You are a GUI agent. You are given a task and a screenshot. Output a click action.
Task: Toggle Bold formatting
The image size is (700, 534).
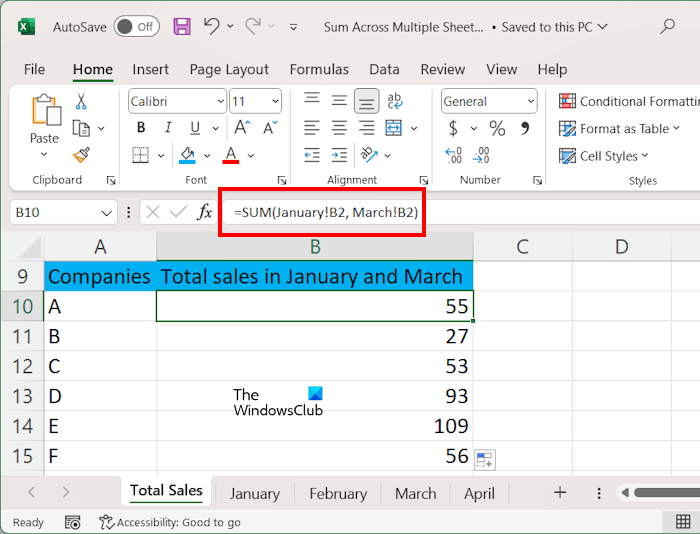click(x=141, y=128)
